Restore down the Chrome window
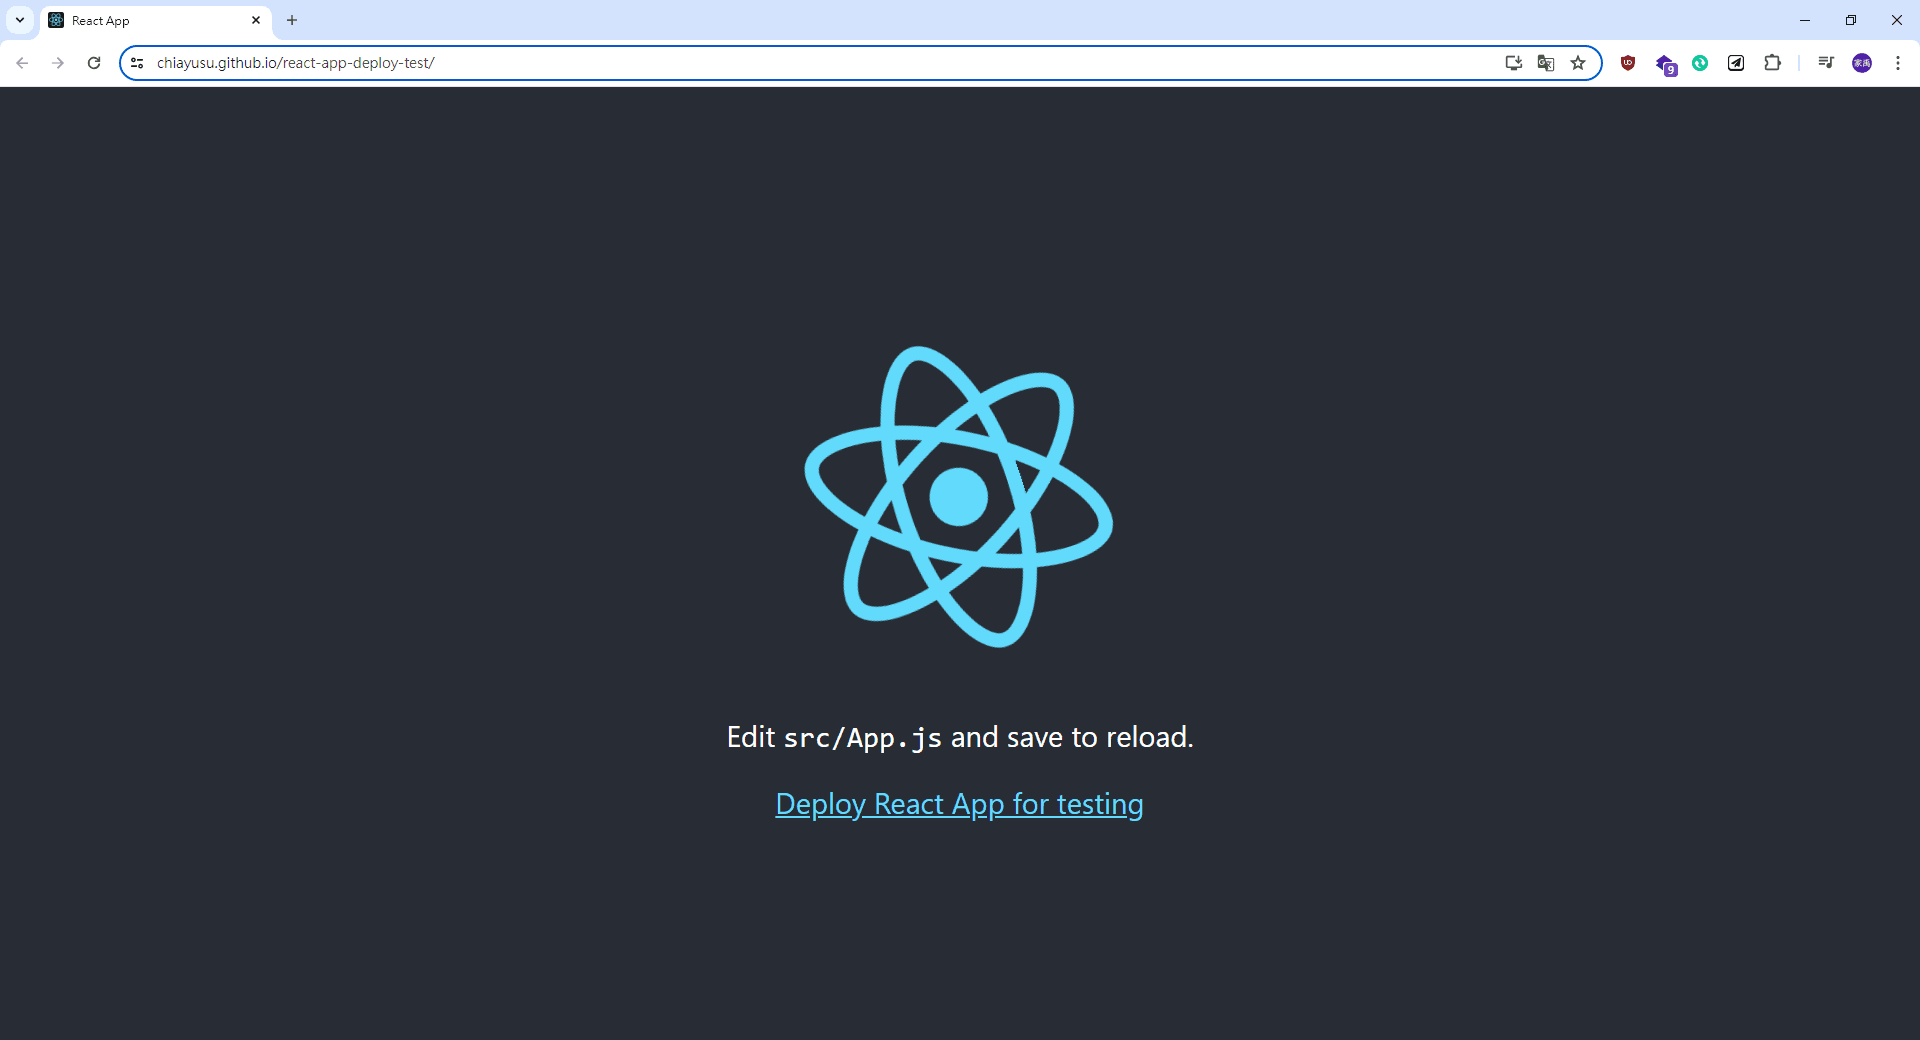The width and height of the screenshot is (1920, 1040). (1851, 20)
